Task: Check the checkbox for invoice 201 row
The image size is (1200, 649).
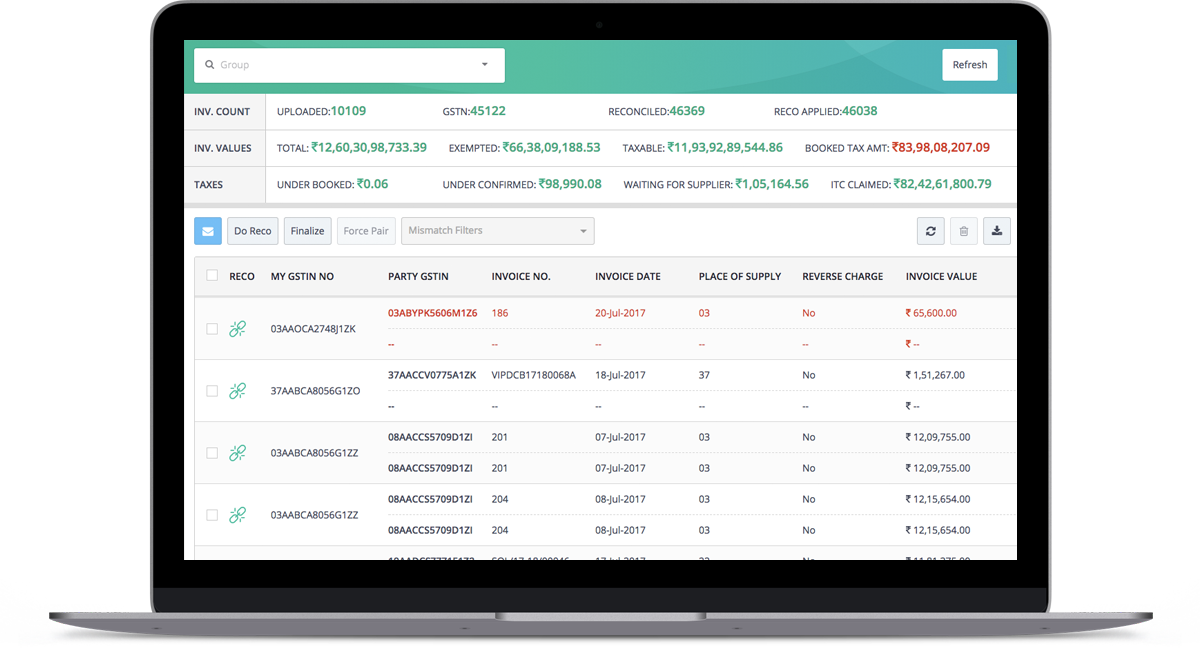Action: coord(212,453)
